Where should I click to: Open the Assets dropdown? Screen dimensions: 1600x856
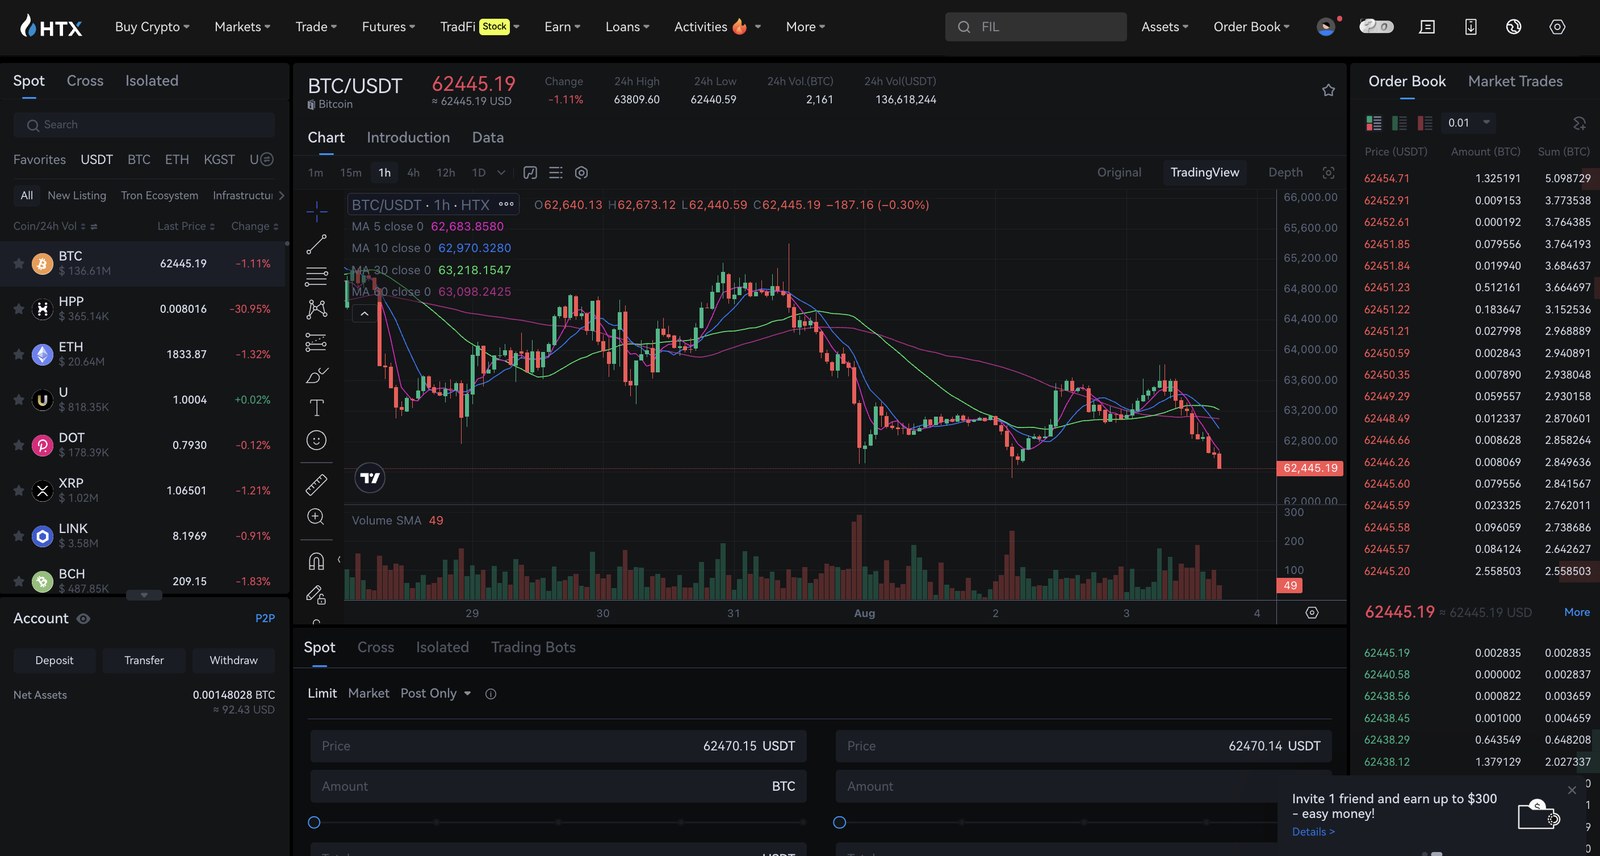[1165, 27]
